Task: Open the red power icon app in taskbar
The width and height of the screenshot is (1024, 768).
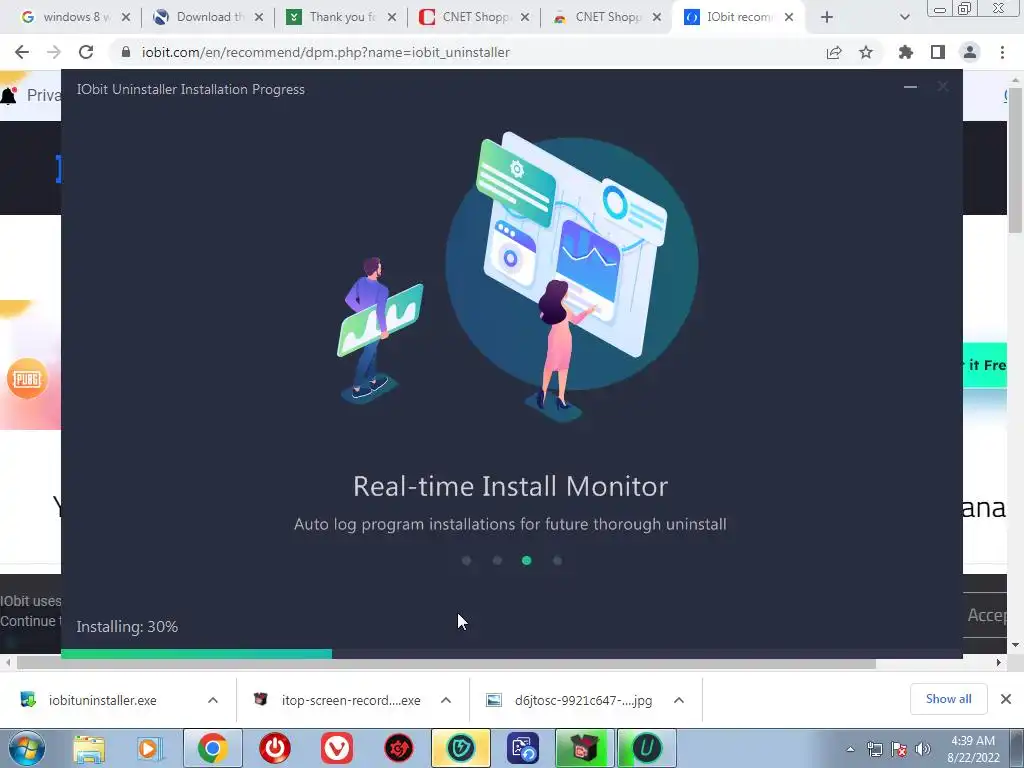Action: point(274,748)
